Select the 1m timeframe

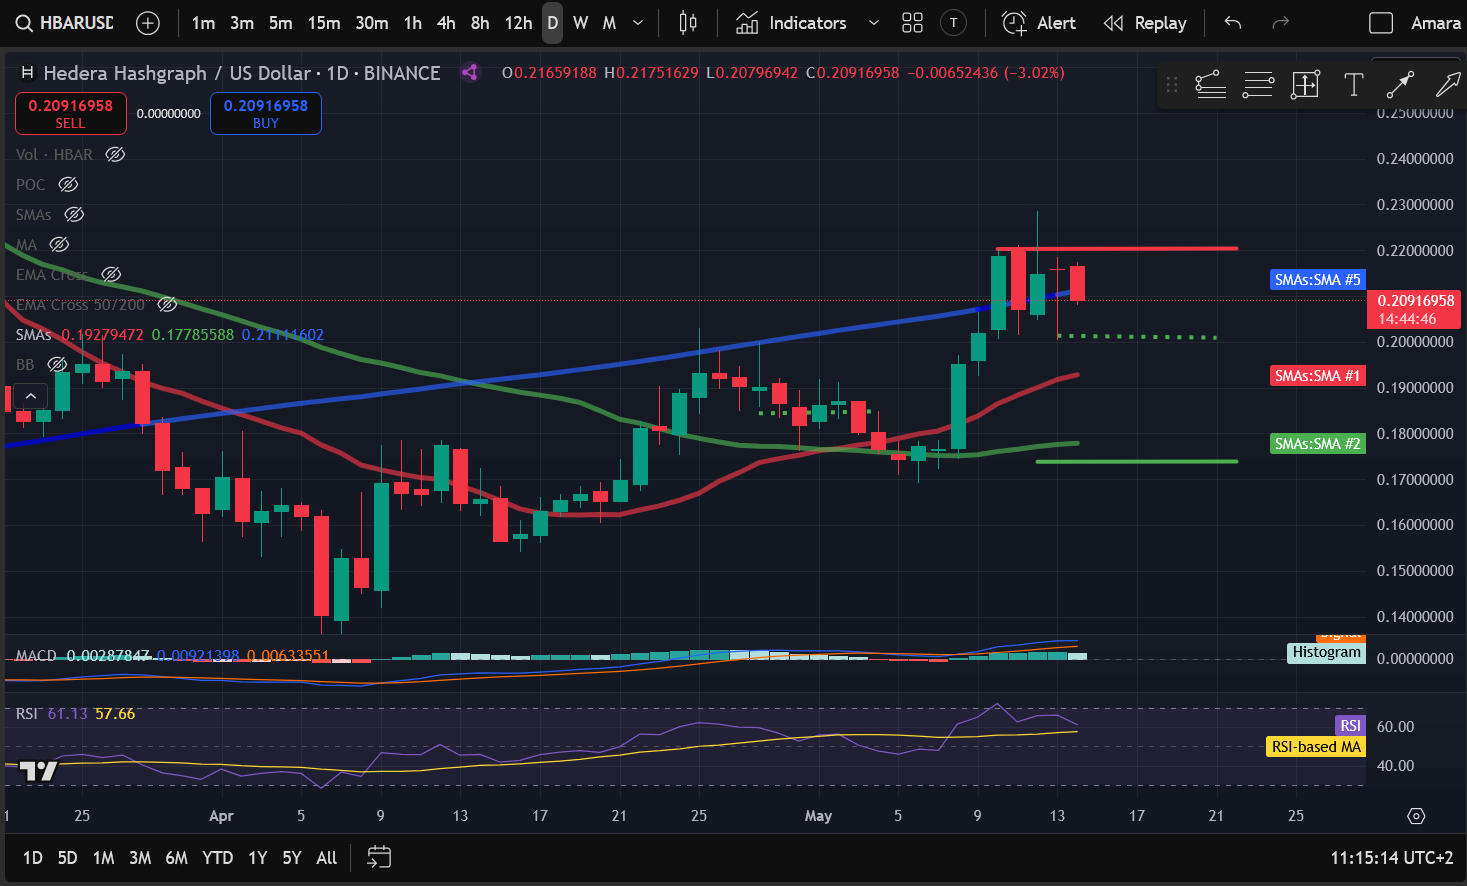tap(203, 22)
